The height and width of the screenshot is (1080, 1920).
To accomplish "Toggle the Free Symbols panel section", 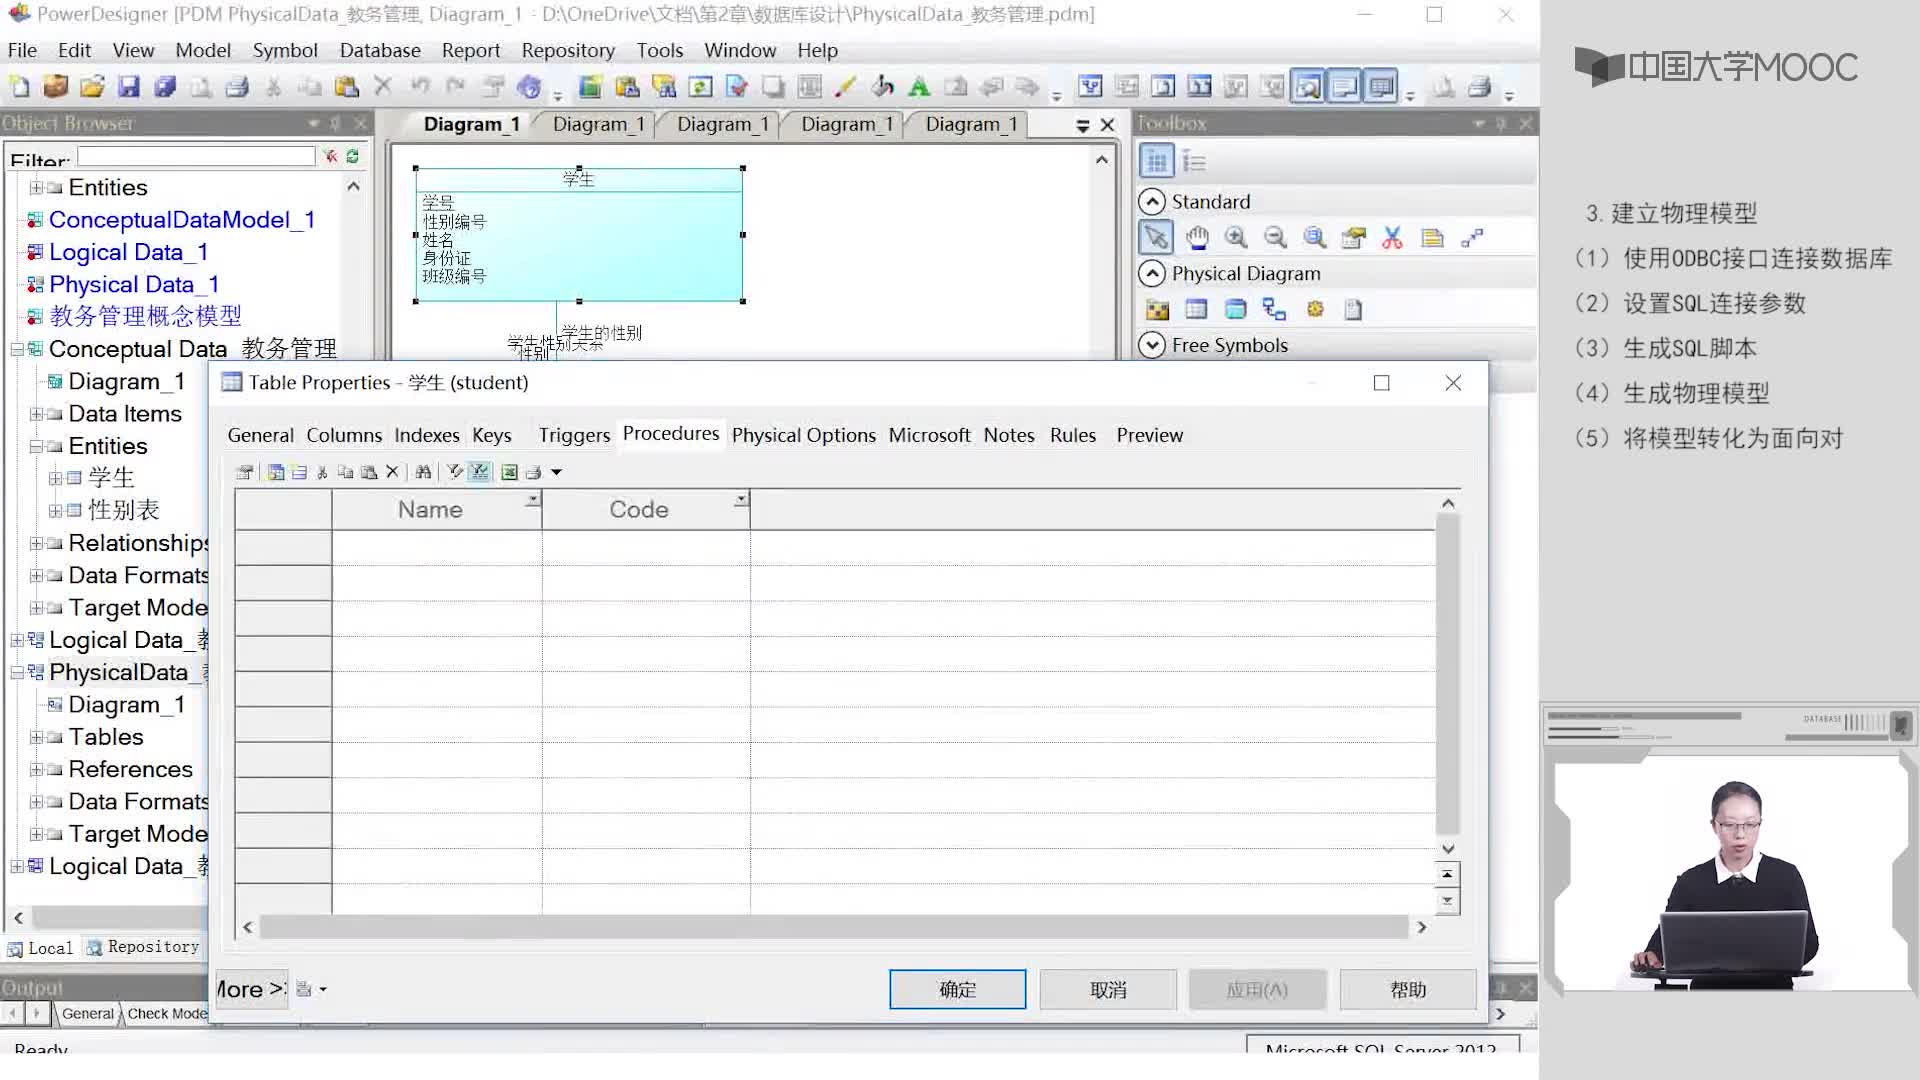I will click(1149, 344).
